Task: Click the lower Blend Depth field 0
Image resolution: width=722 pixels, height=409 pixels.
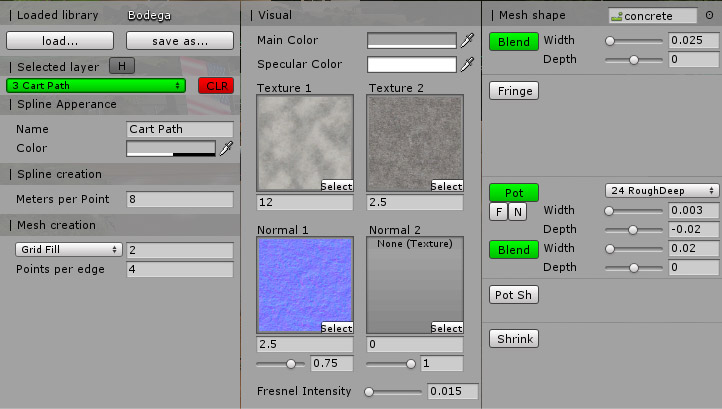Action: 693,267
